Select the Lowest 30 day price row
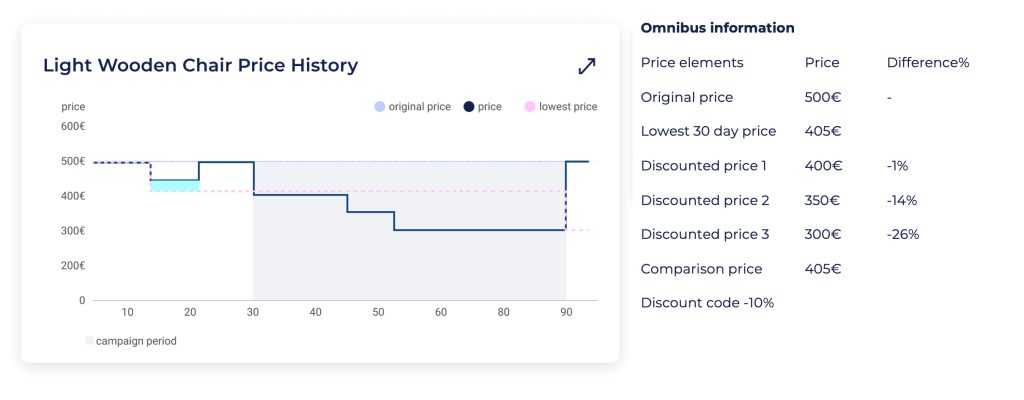 tap(708, 131)
